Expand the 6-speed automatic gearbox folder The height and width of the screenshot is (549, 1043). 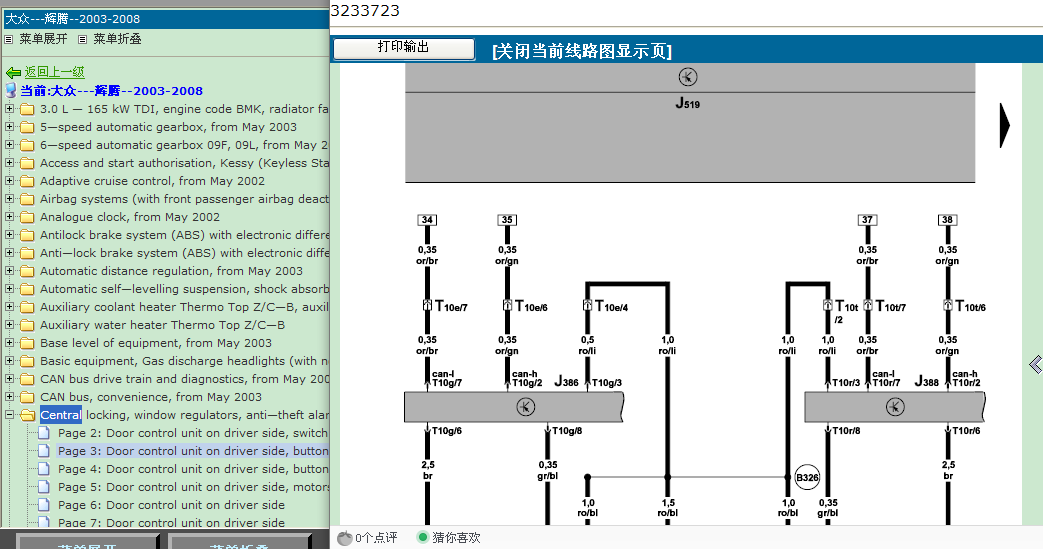tap(9, 144)
